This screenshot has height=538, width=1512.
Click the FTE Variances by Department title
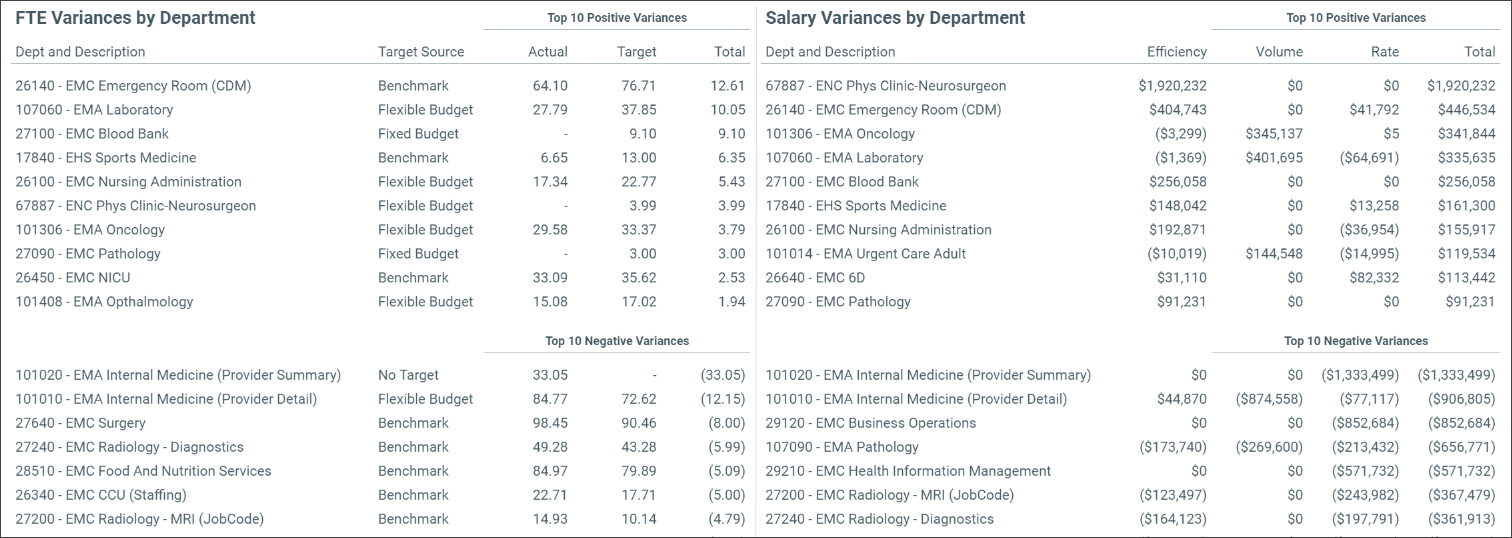pyautogui.click(x=135, y=18)
